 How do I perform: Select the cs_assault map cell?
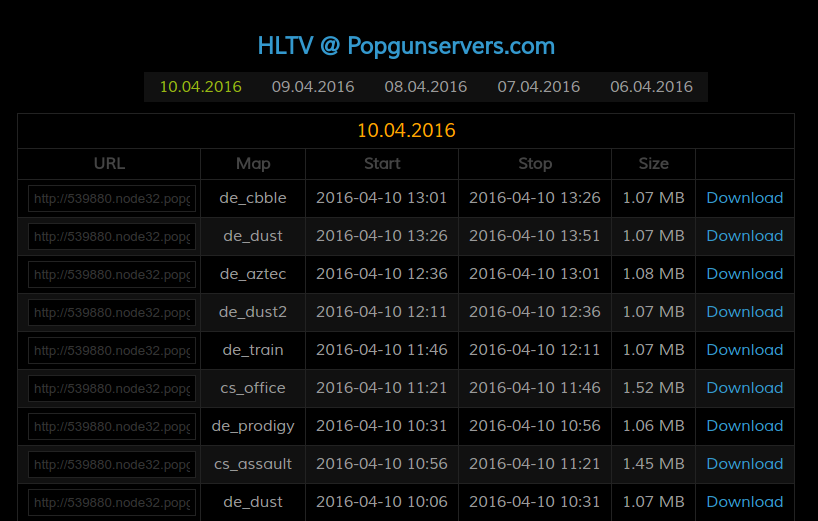click(x=253, y=465)
